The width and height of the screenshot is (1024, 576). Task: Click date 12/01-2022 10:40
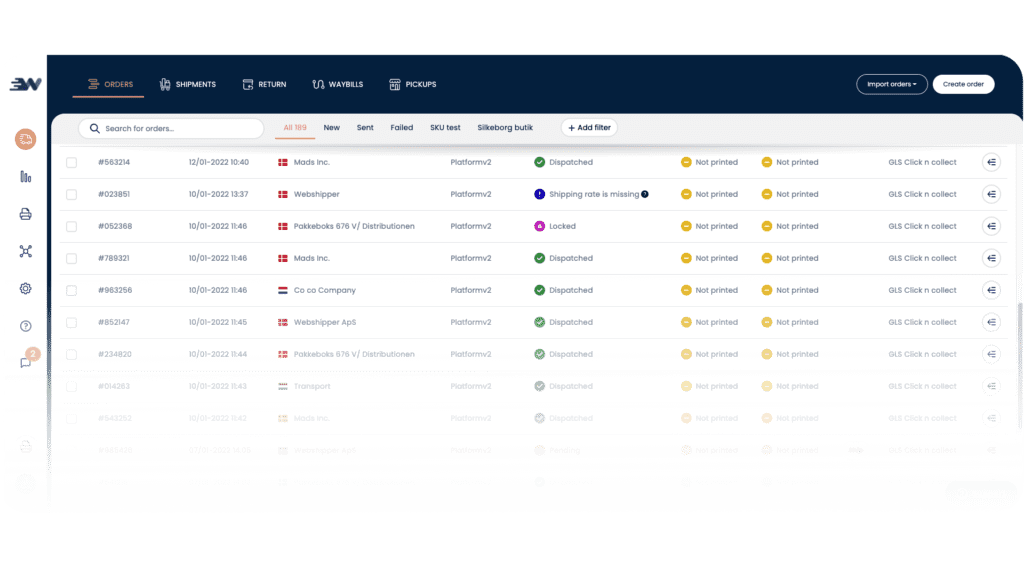tap(219, 162)
